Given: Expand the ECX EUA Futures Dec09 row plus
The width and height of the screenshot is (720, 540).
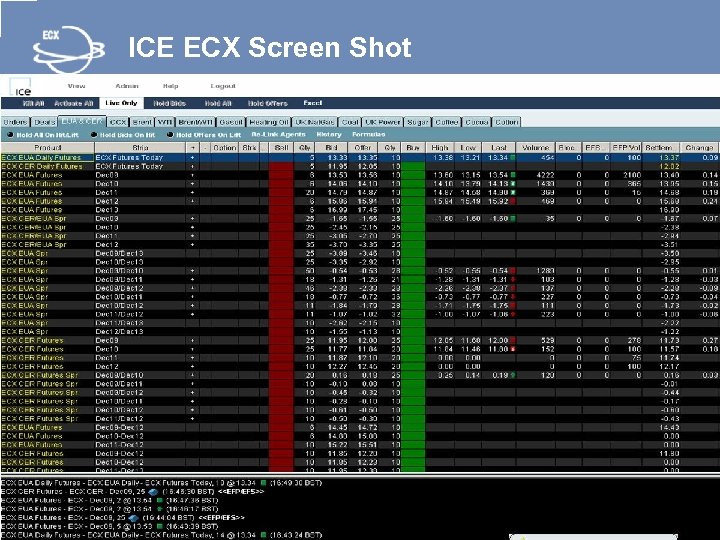Looking at the screenshot, I should [x=192, y=175].
